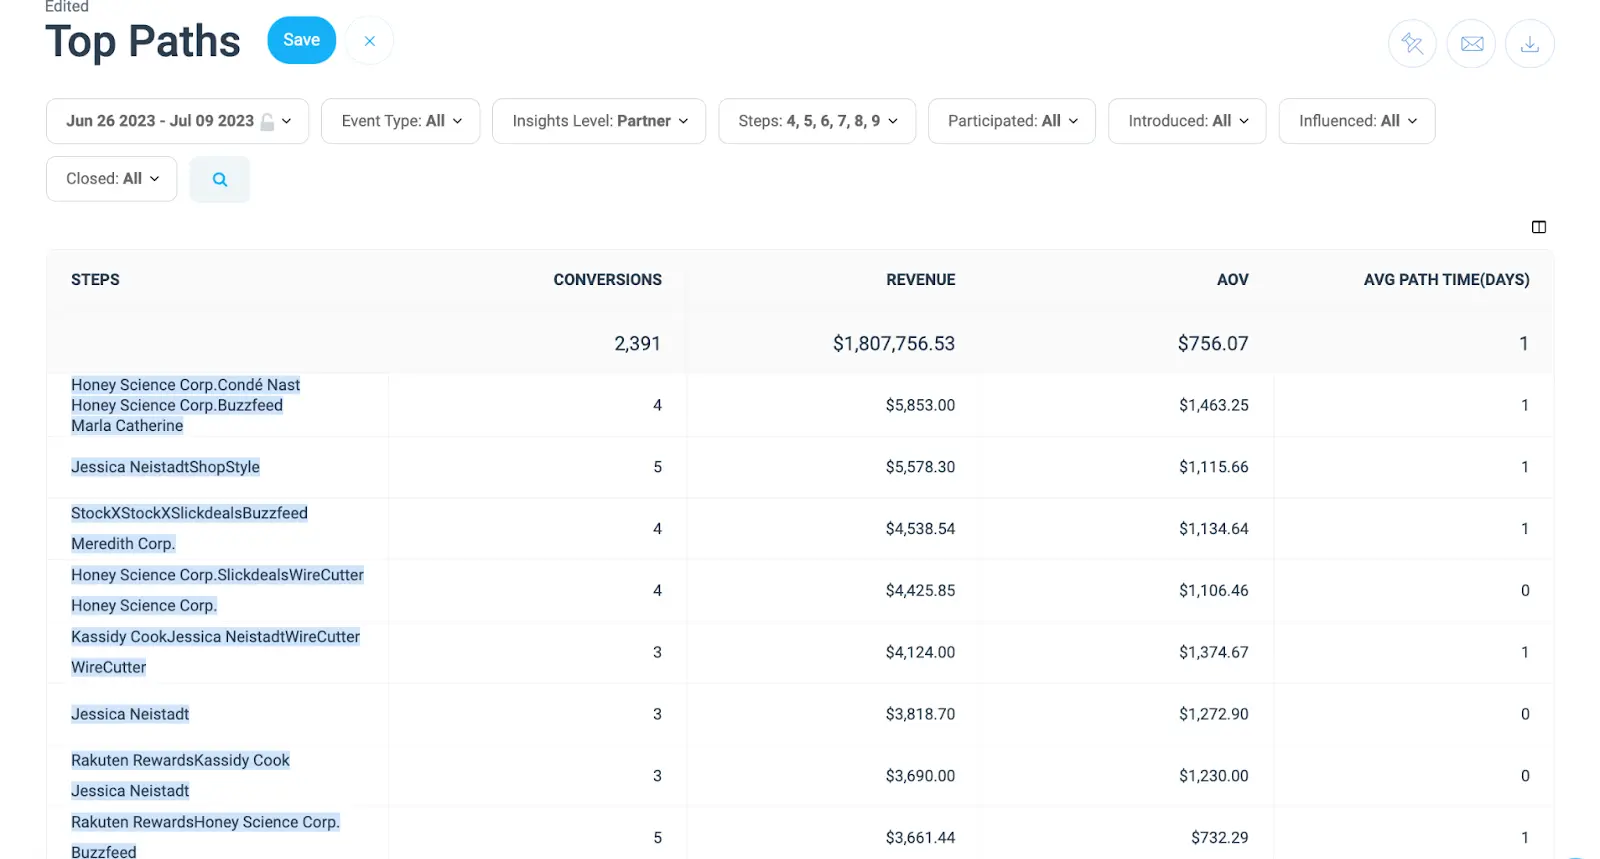
Task: Click revenue cell $3,661.44
Action: pos(920,838)
